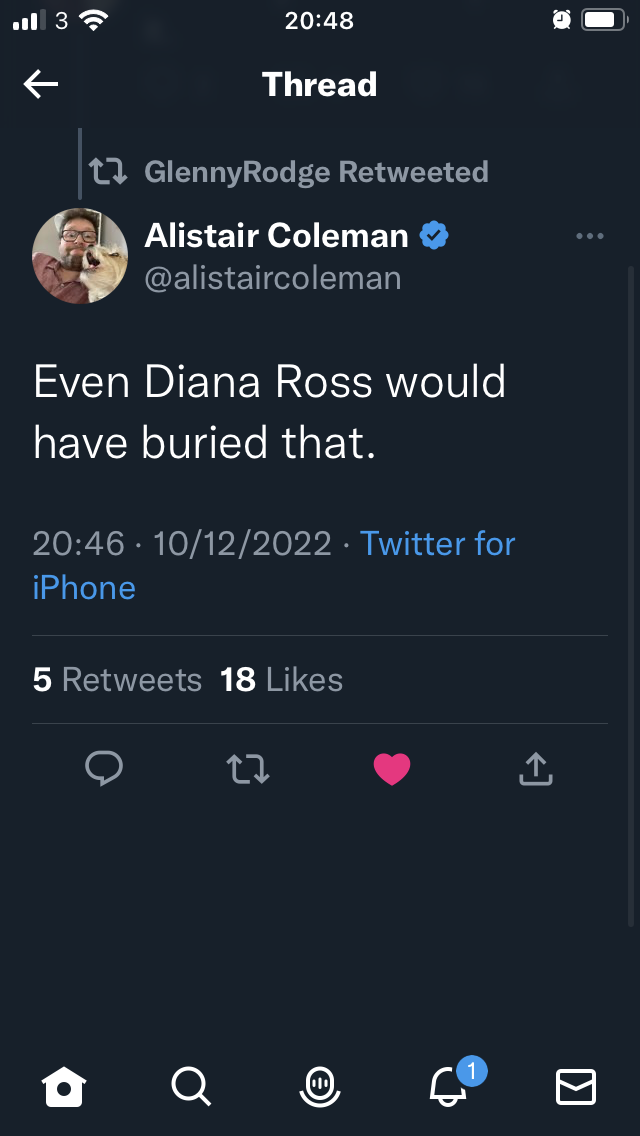View Alistair Coleman's profile picture
The image size is (640, 1136).
point(80,256)
